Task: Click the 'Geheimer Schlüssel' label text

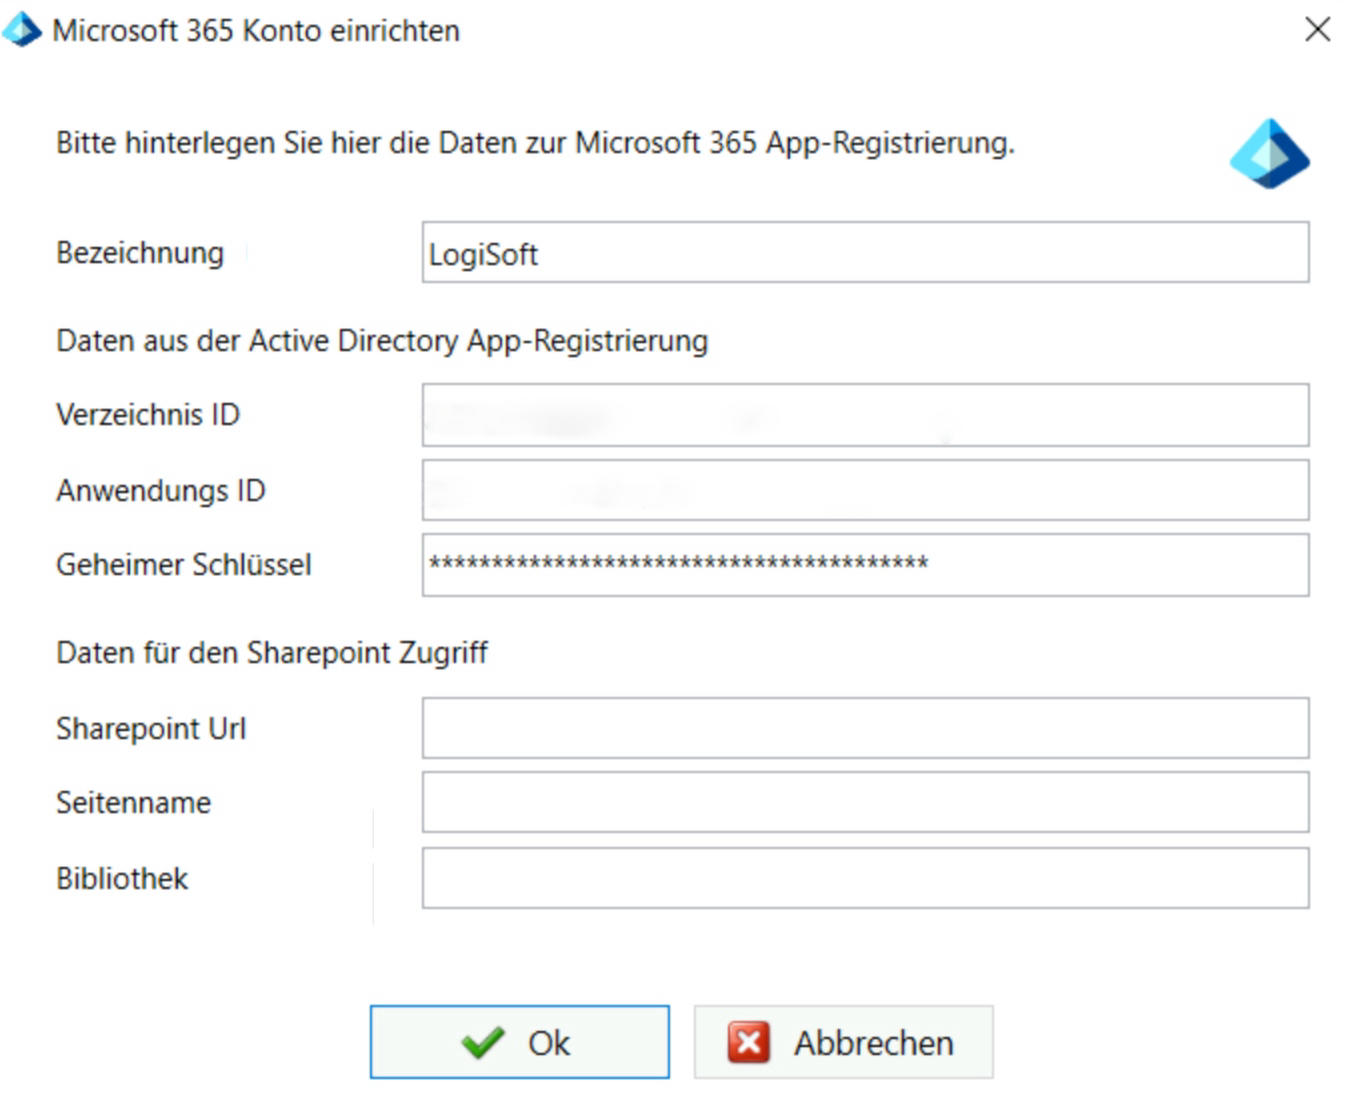Action: 184,565
